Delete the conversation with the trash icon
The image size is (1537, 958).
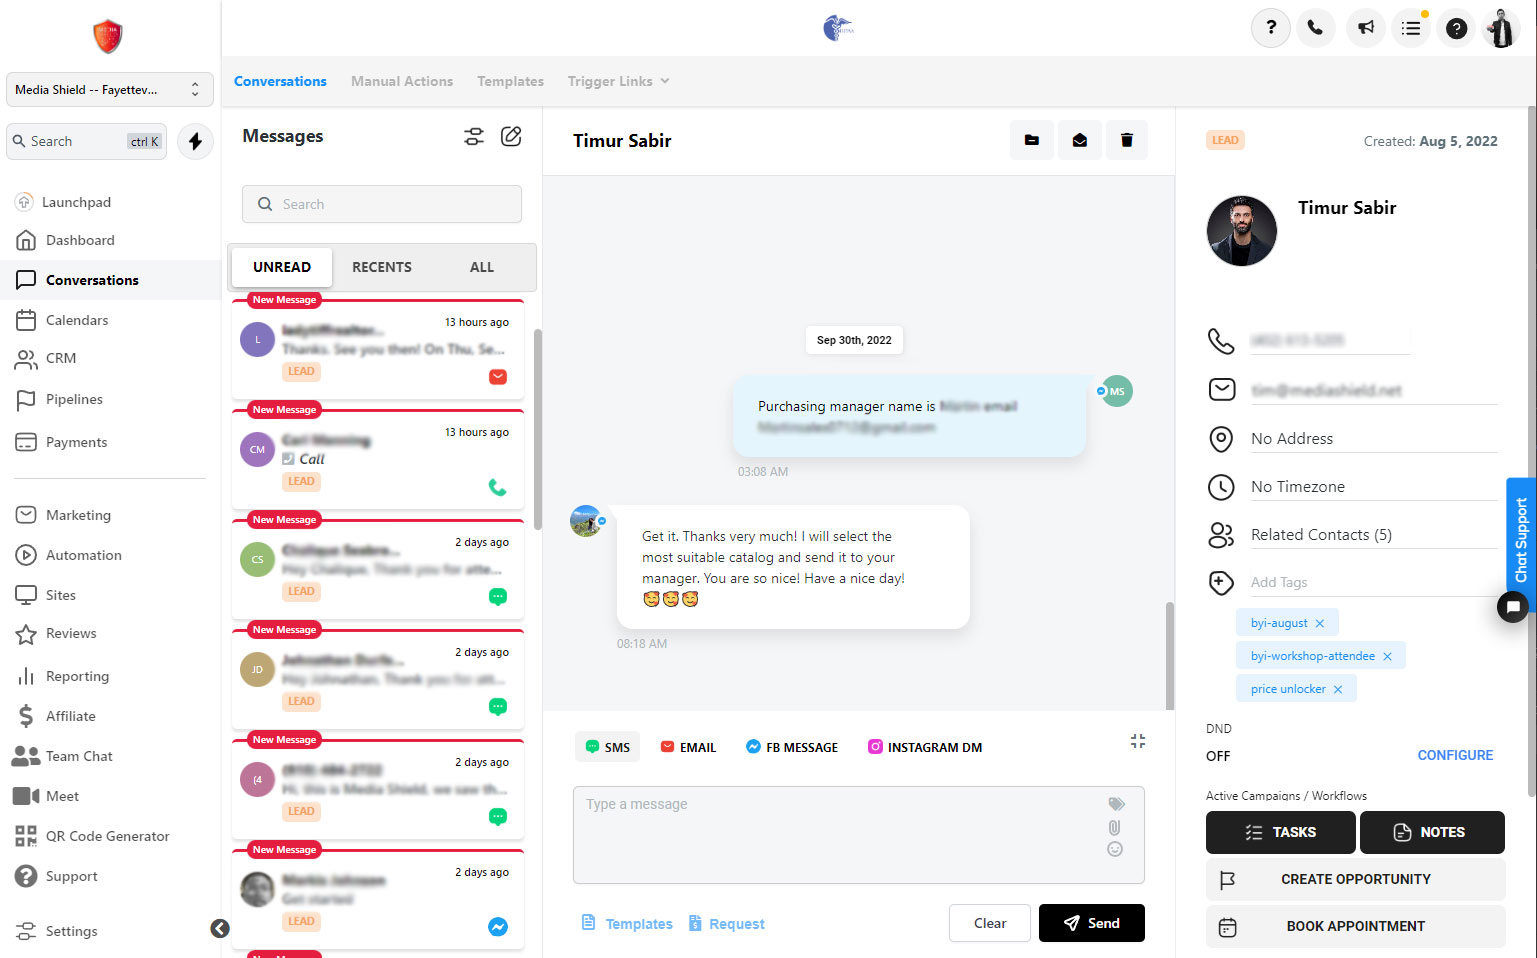(1126, 140)
